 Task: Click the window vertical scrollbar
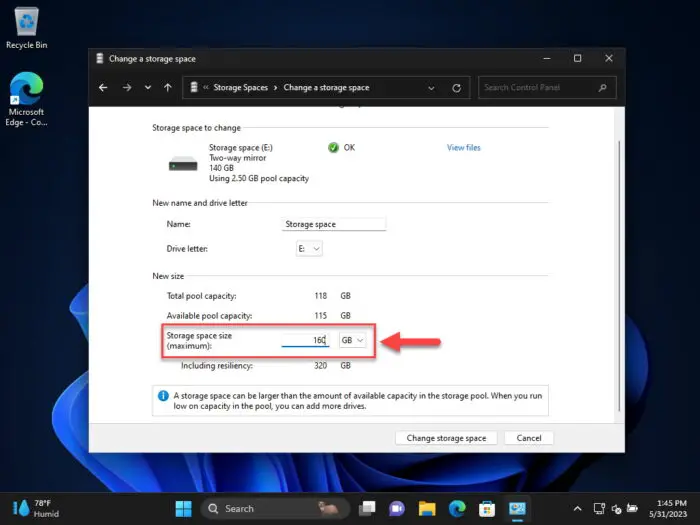[619, 277]
